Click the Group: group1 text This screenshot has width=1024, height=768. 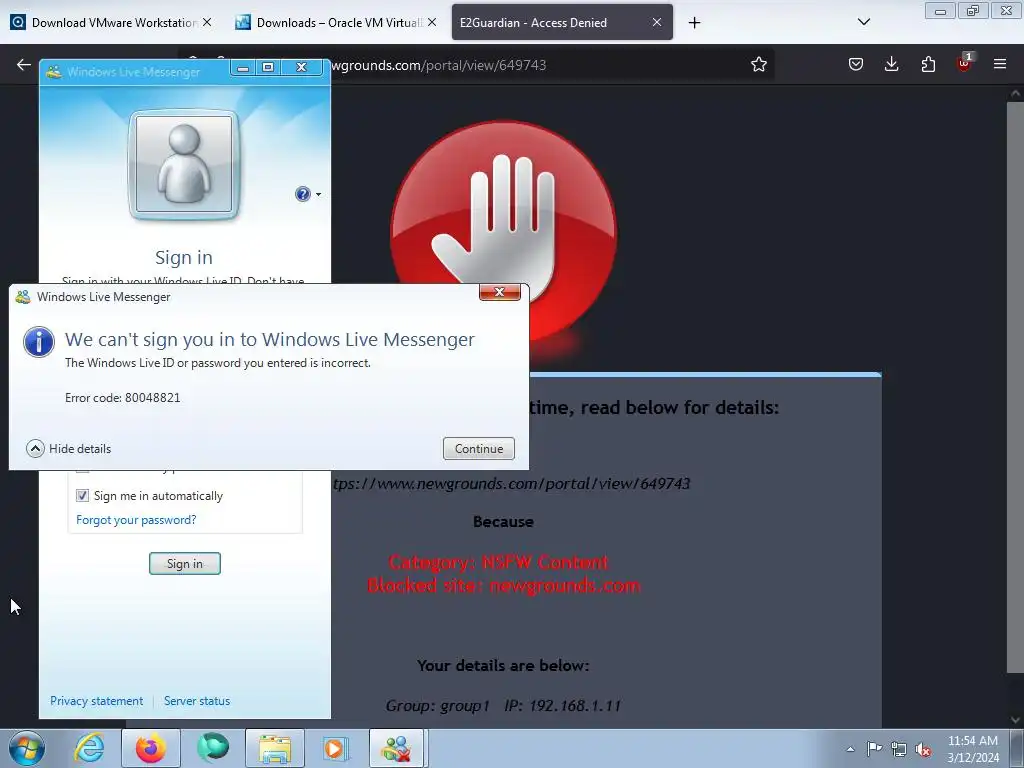tap(438, 706)
